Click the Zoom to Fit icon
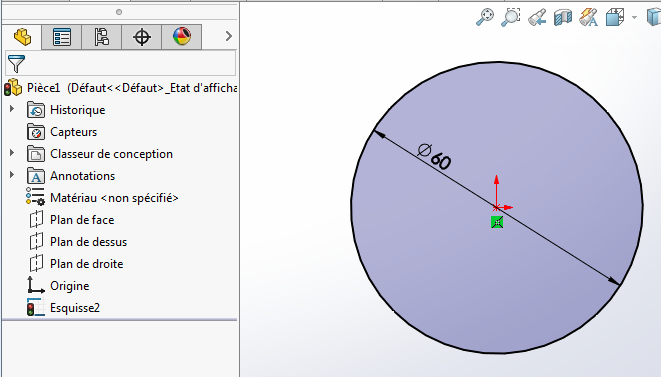The height and width of the screenshot is (377, 661). coord(485,17)
